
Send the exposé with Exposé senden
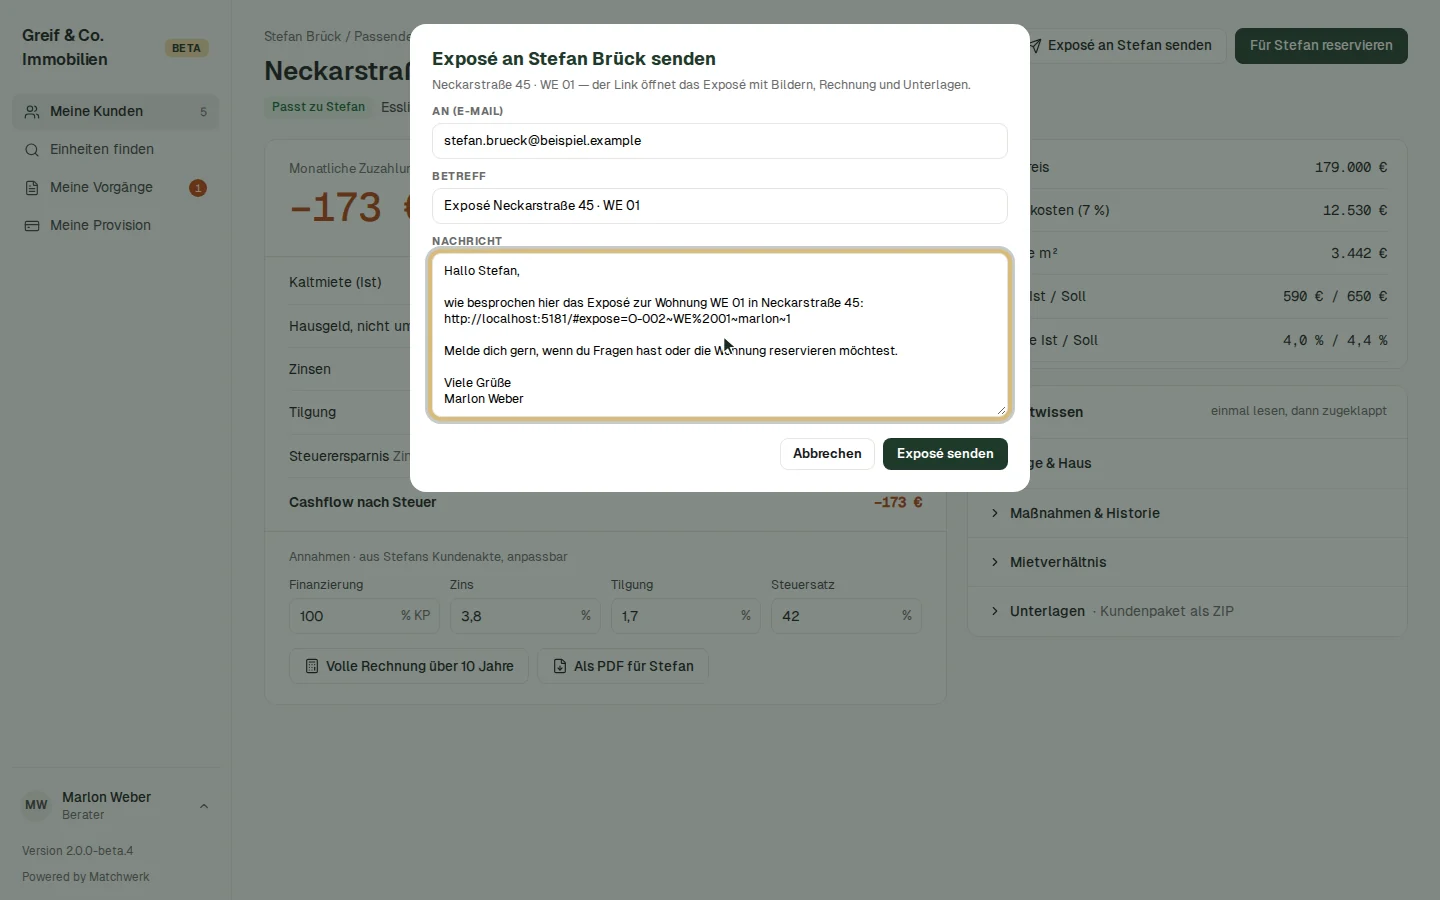pos(945,454)
